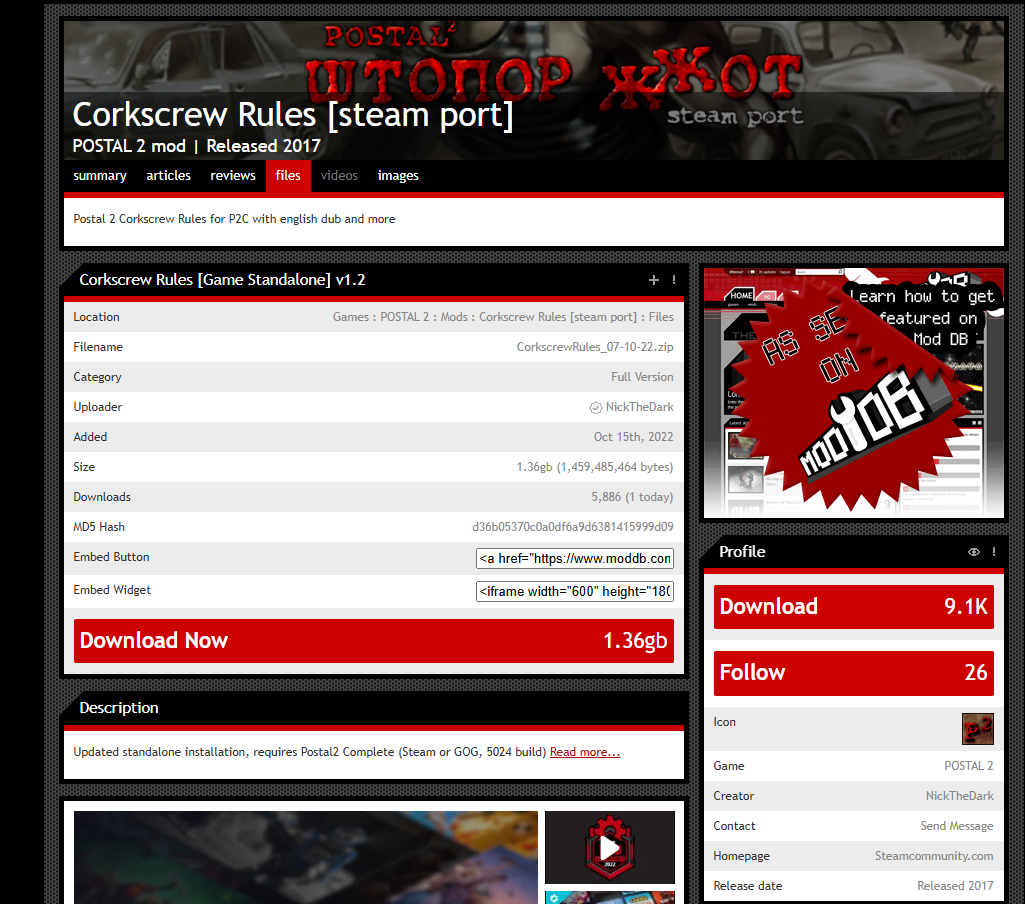The image size is (1025, 904).
Task: Open the reviews tab
Action: (x=233, y=176)
